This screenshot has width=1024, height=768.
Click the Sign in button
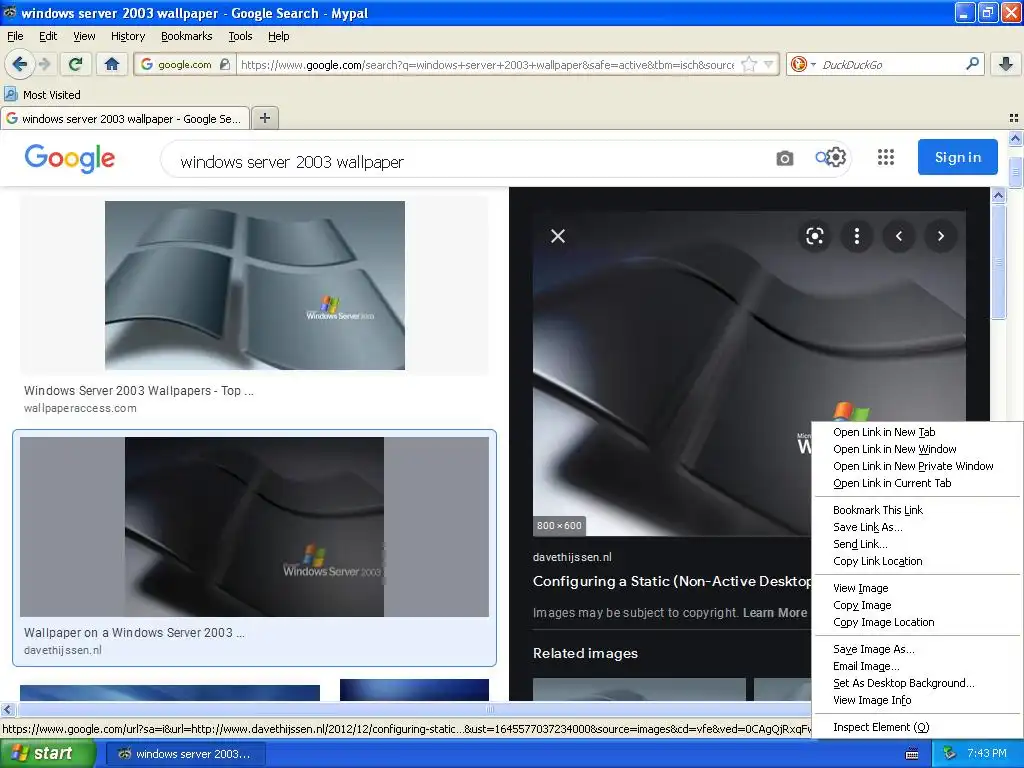tap(957, 157)
